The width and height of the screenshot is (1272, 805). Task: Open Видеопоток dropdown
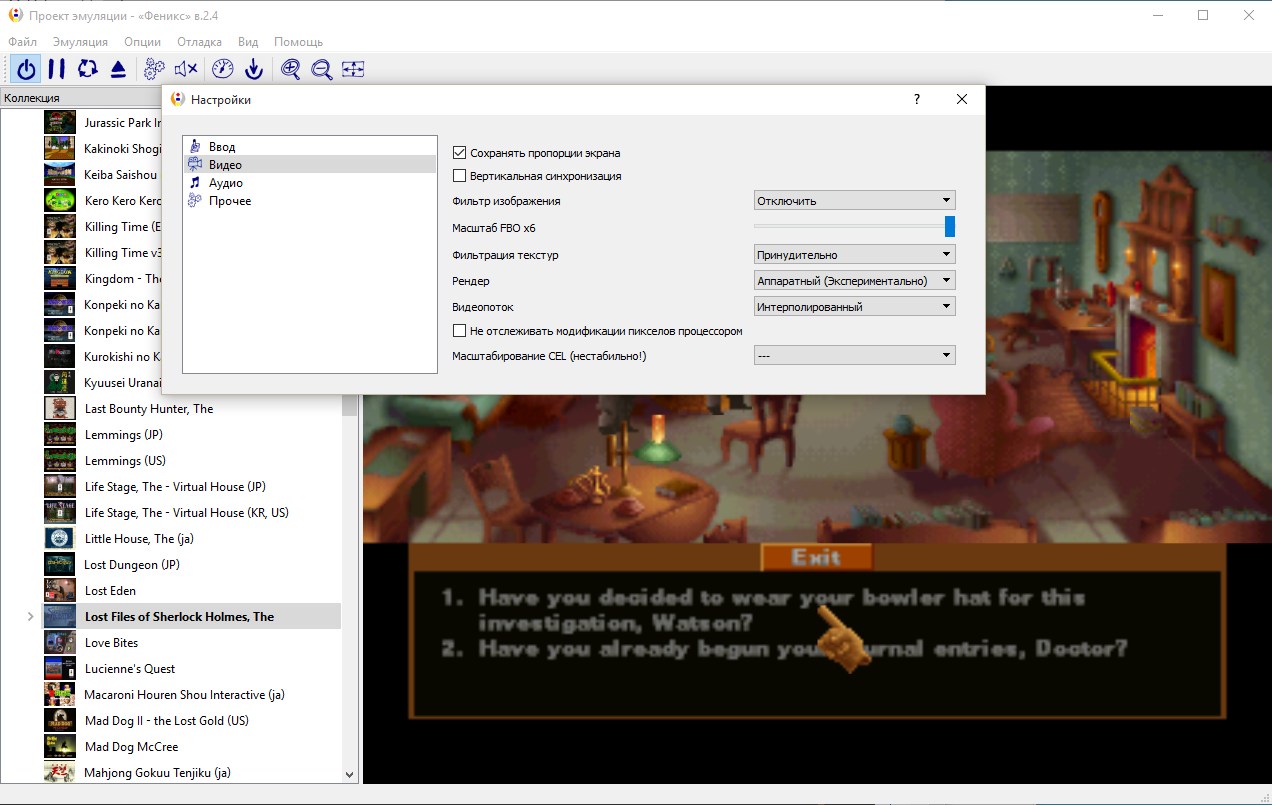tap(854, 306)
